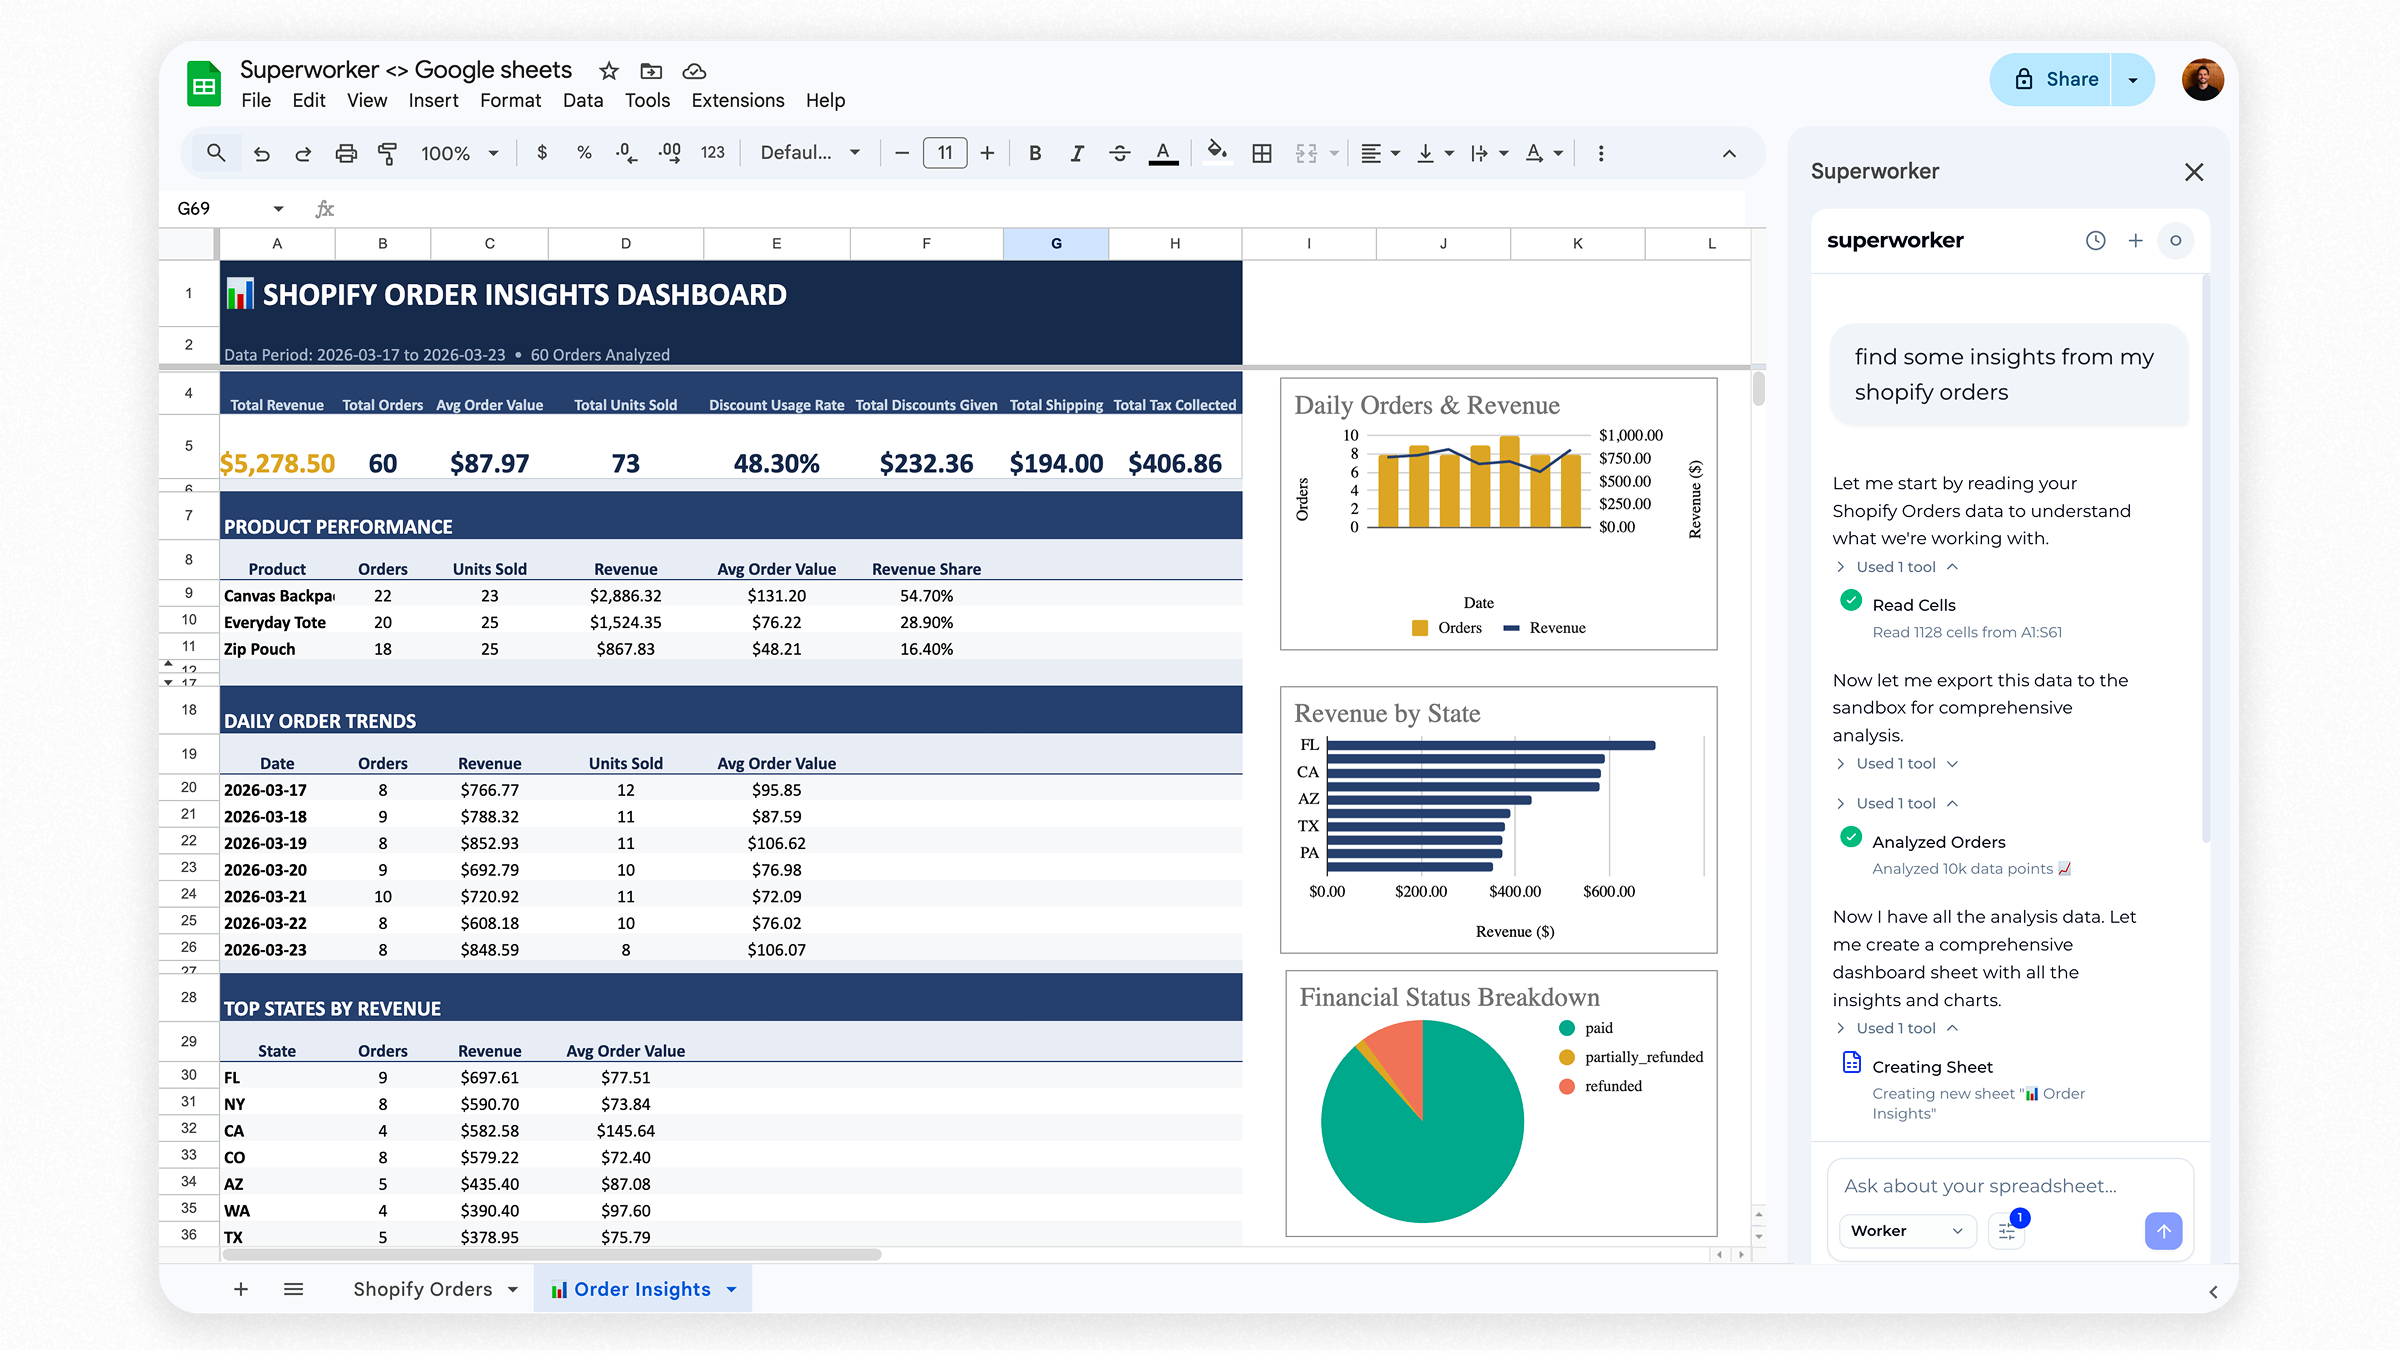Open the paint format tool
This screenshot has width=2400, height=1368.
click(x=387, y=152)
